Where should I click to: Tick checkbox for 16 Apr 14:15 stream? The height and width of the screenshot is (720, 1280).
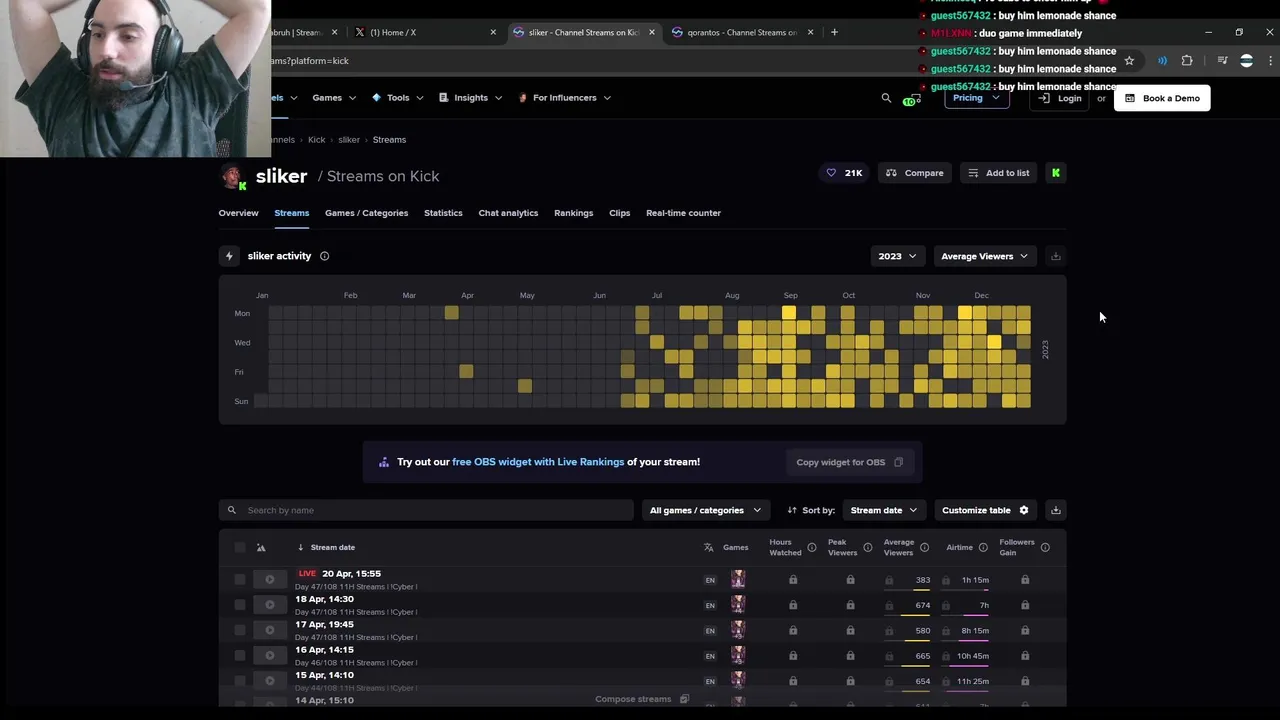(x=239, y=655)
